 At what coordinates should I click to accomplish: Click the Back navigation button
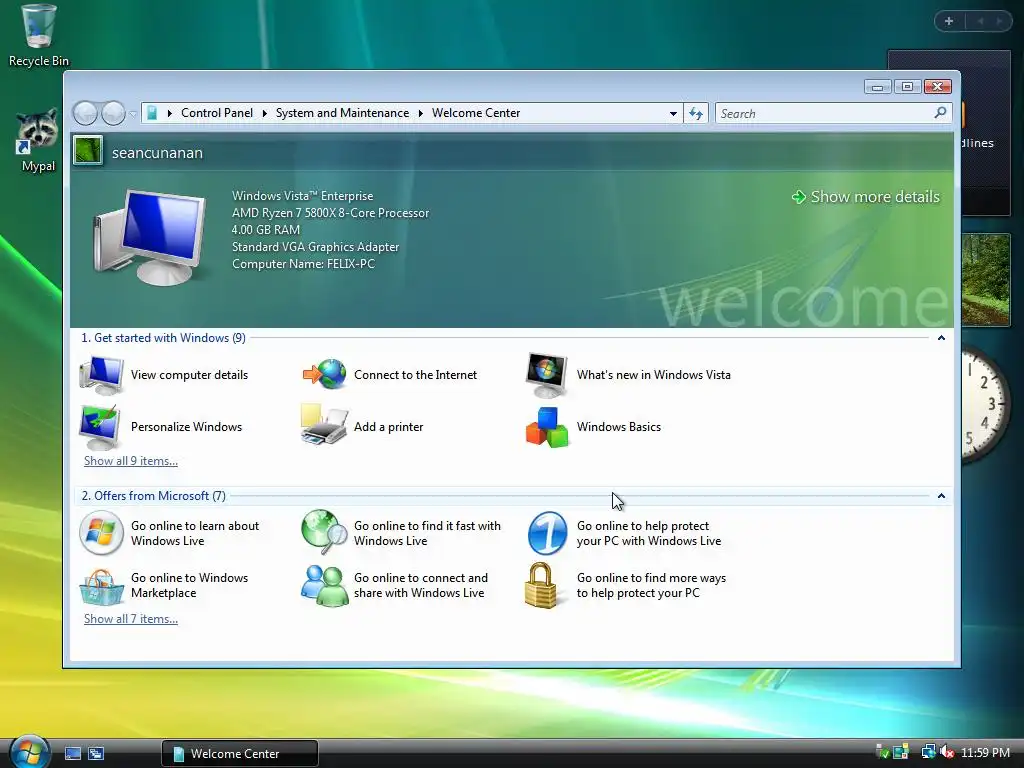[85, 114]
